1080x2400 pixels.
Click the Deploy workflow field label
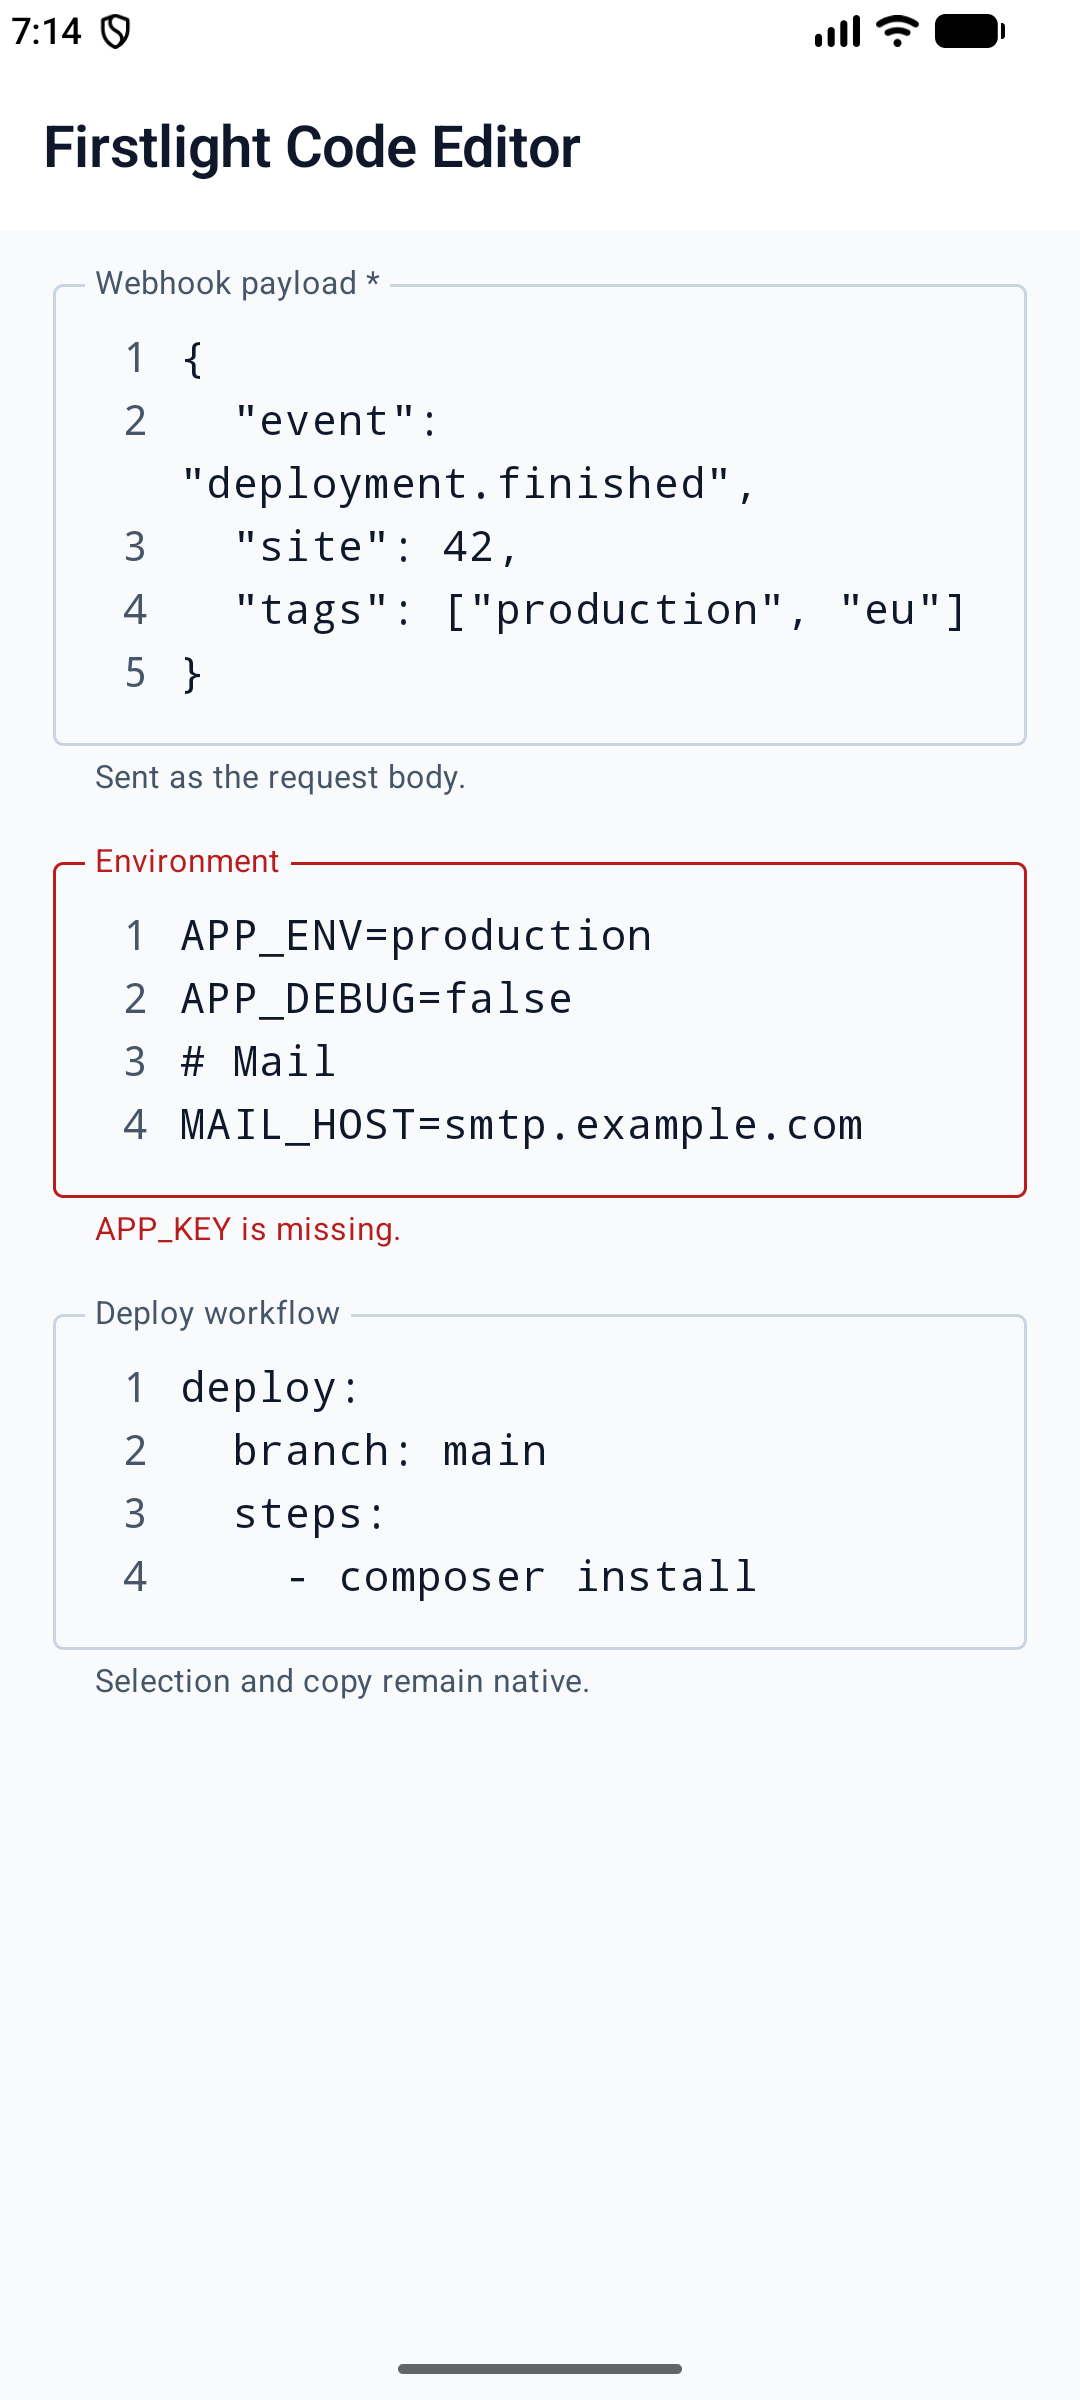coord(217,1313)
